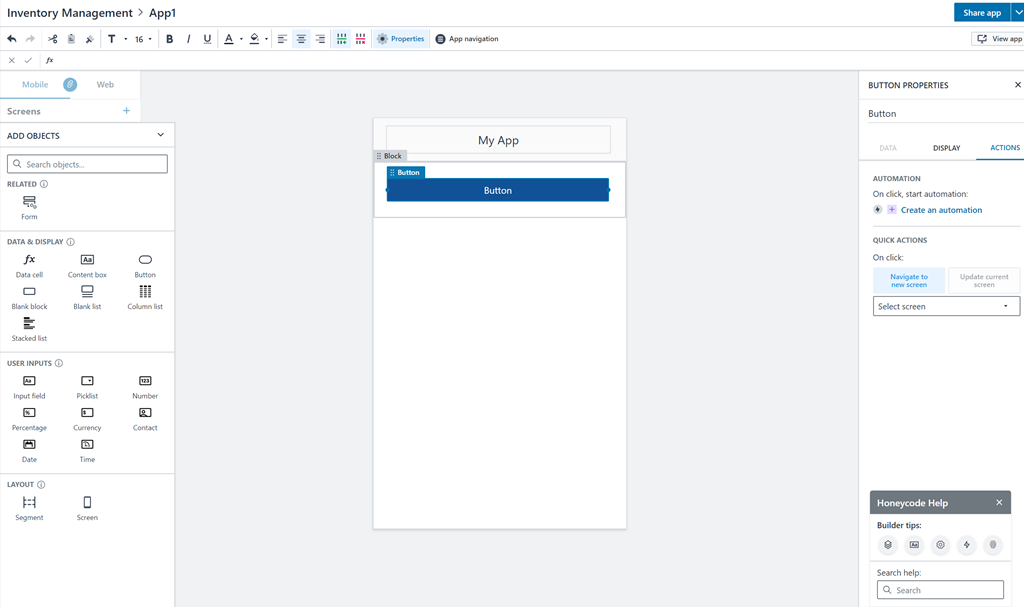The image size is (1024, 607).
Task: Switch to the Web tab
Action: 105,85
